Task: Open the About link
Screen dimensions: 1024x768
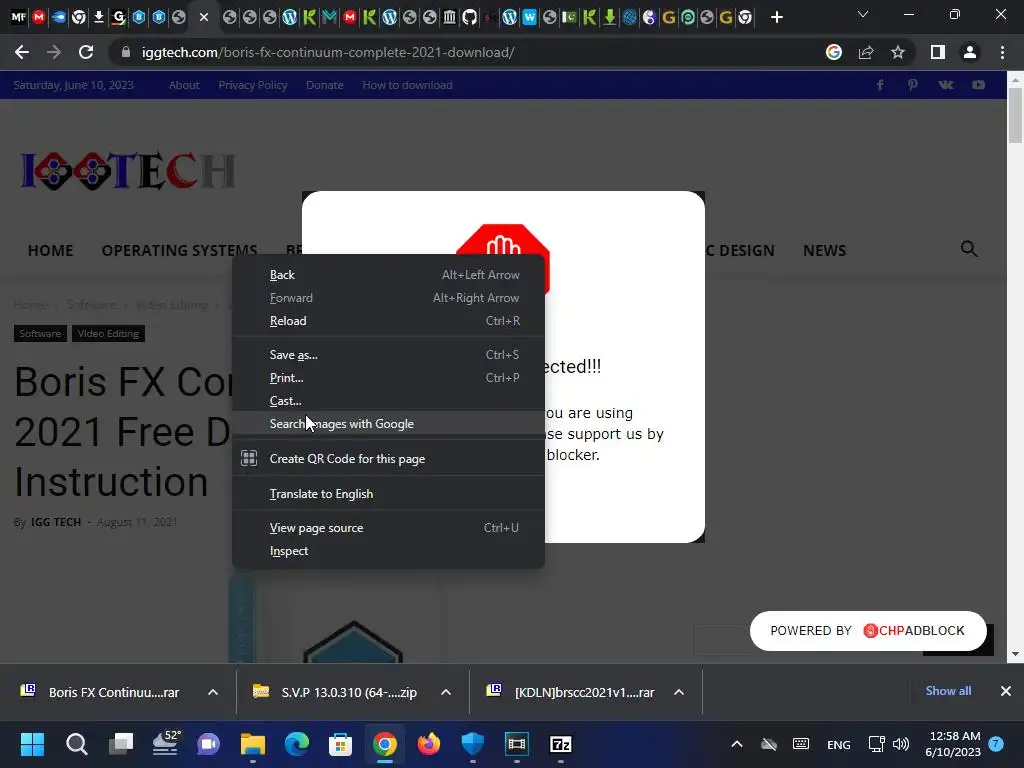Action: pyautogui.click(x=184, y=85)
